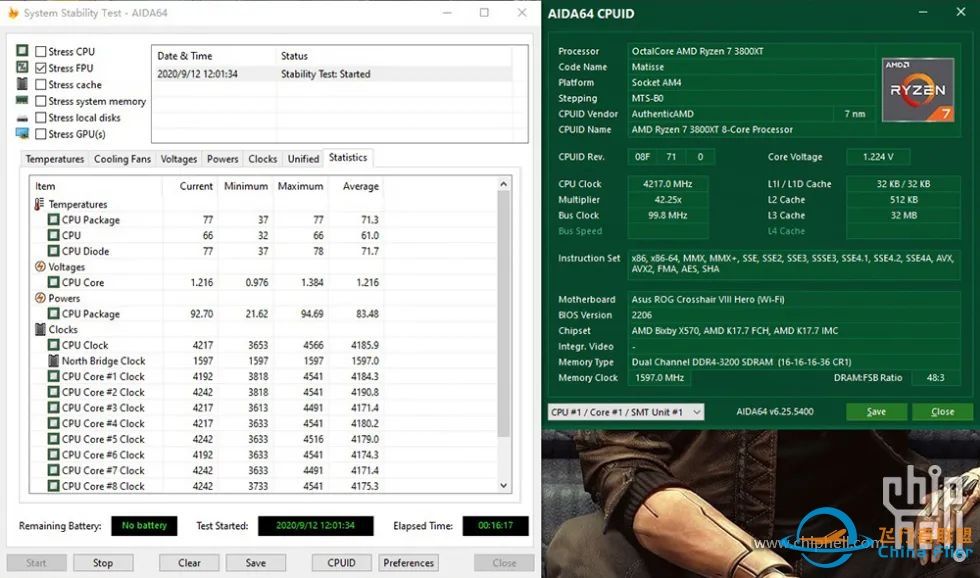This screenshot has width=980, height=578.
Task: Open the Powers tab
Action: point(222,159)
